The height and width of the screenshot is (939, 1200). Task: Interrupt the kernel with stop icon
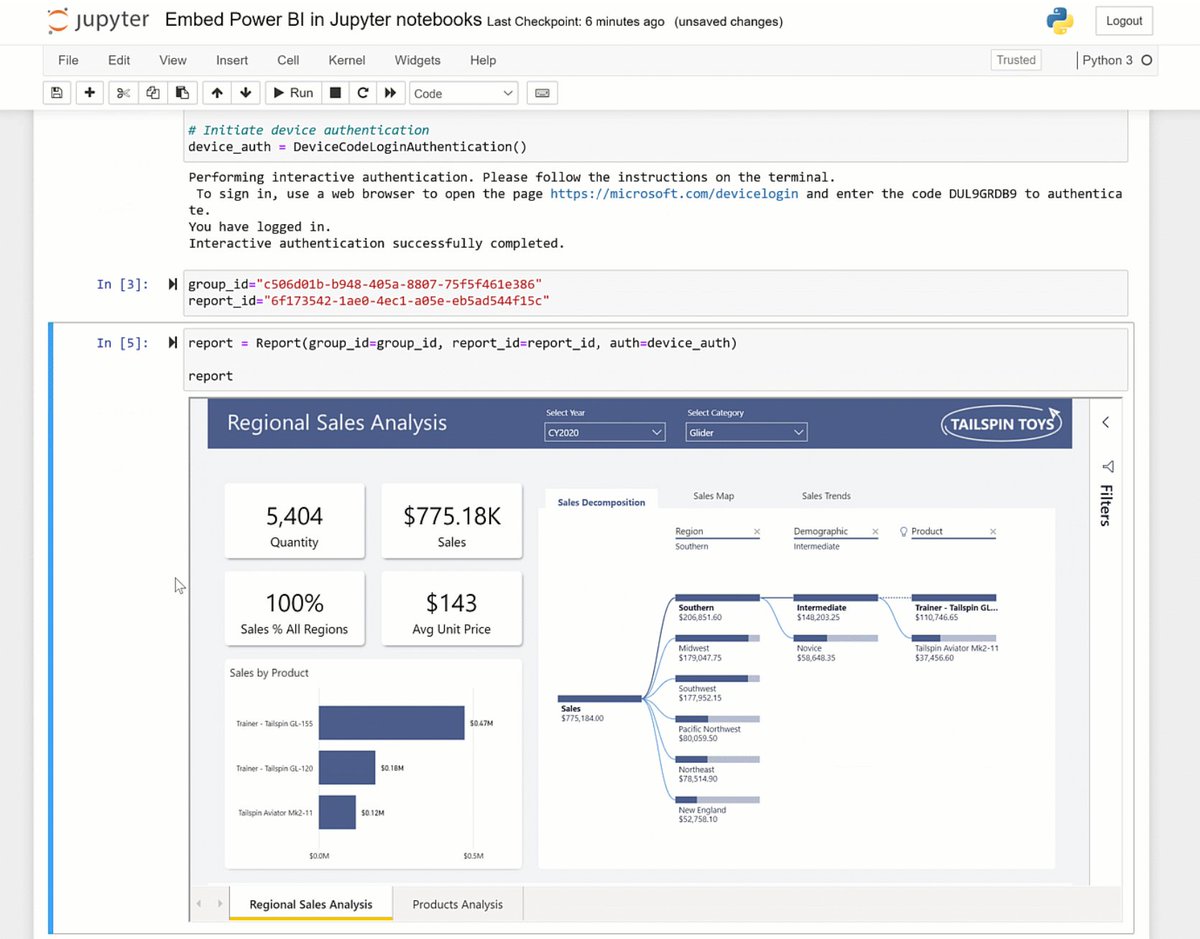tap(336, 93)
